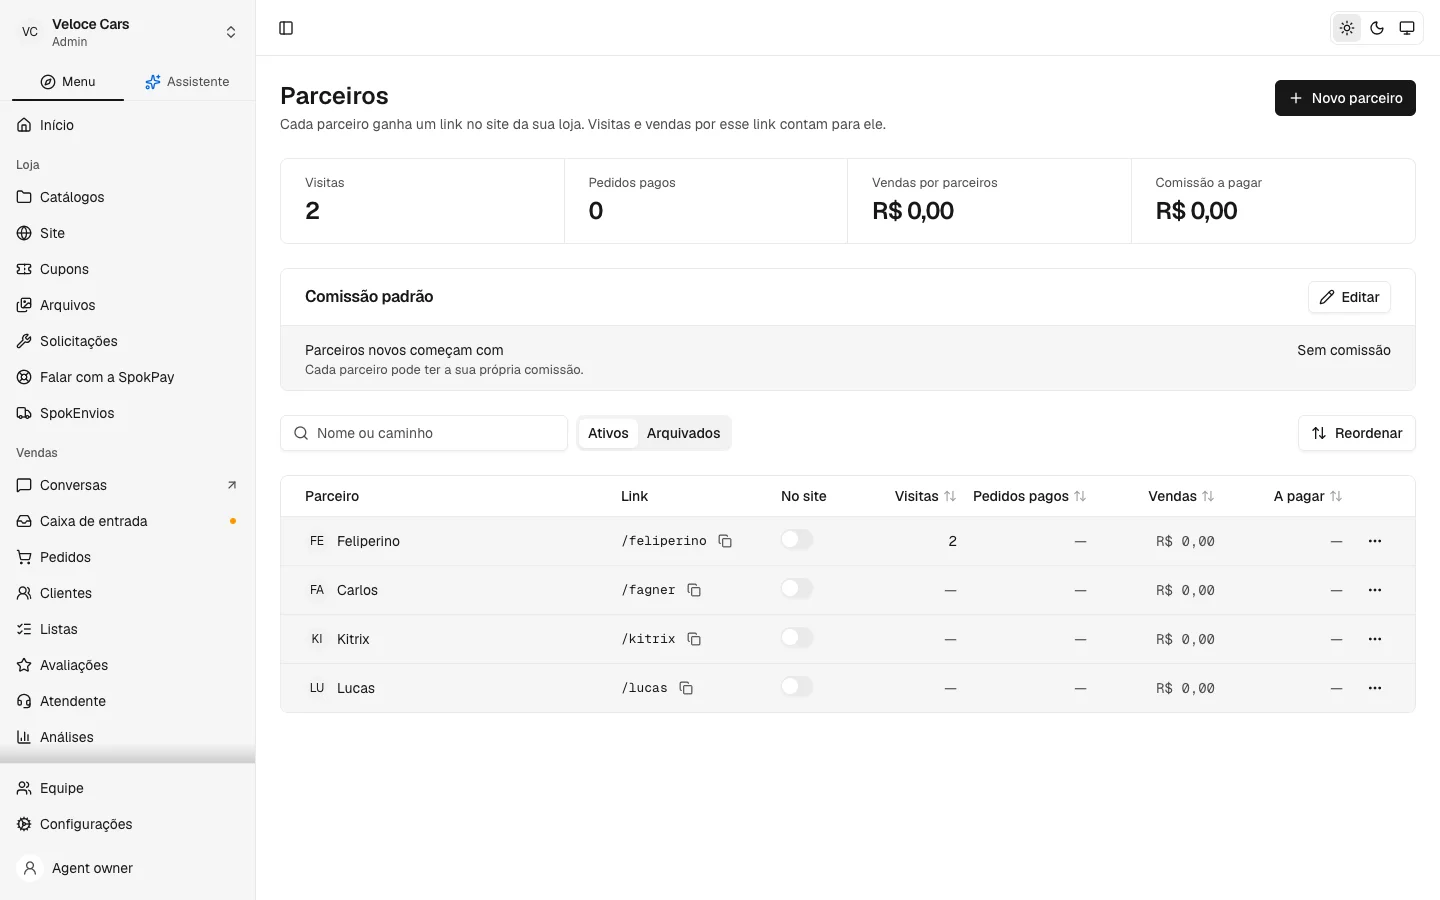Screen dimensions: 1440x900
Task: Copy the /lucas link
Action: [x=686, y=688]
